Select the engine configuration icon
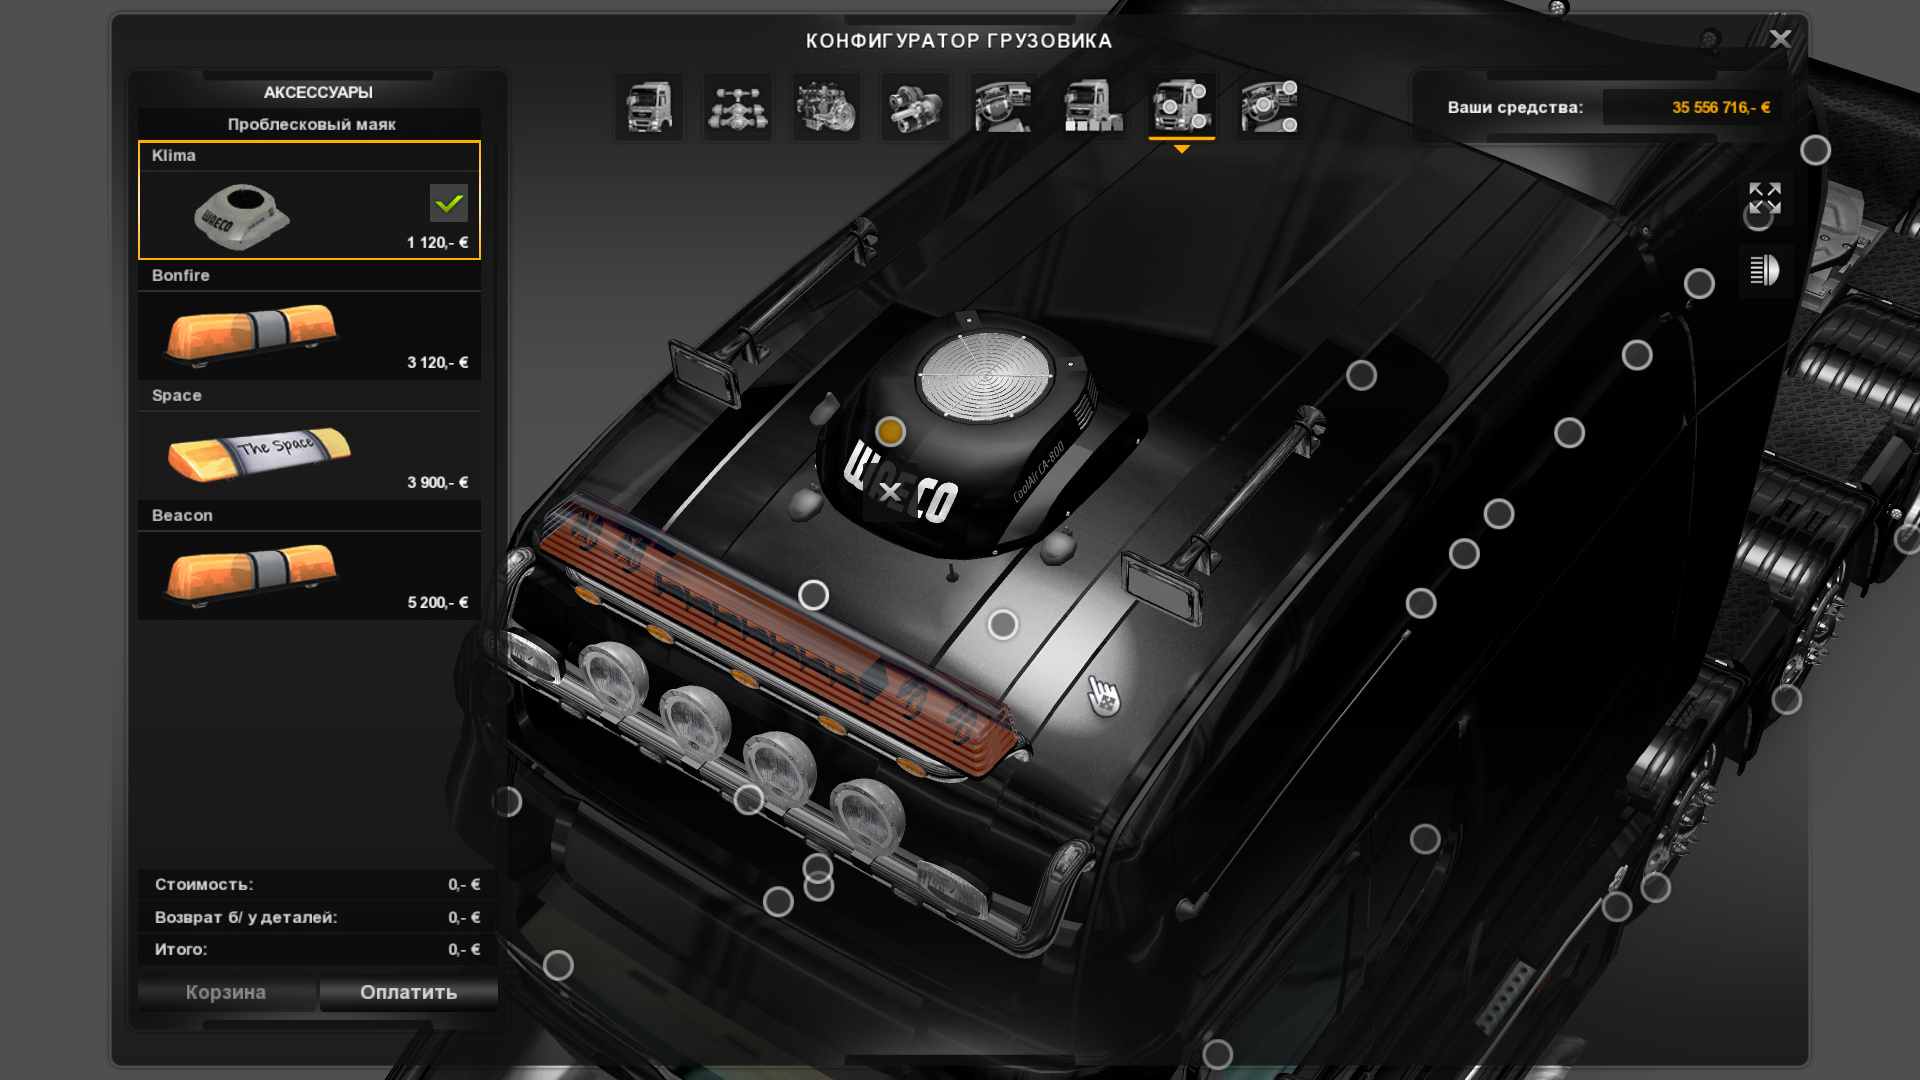 pyautogui.click(x=826, y=107)
